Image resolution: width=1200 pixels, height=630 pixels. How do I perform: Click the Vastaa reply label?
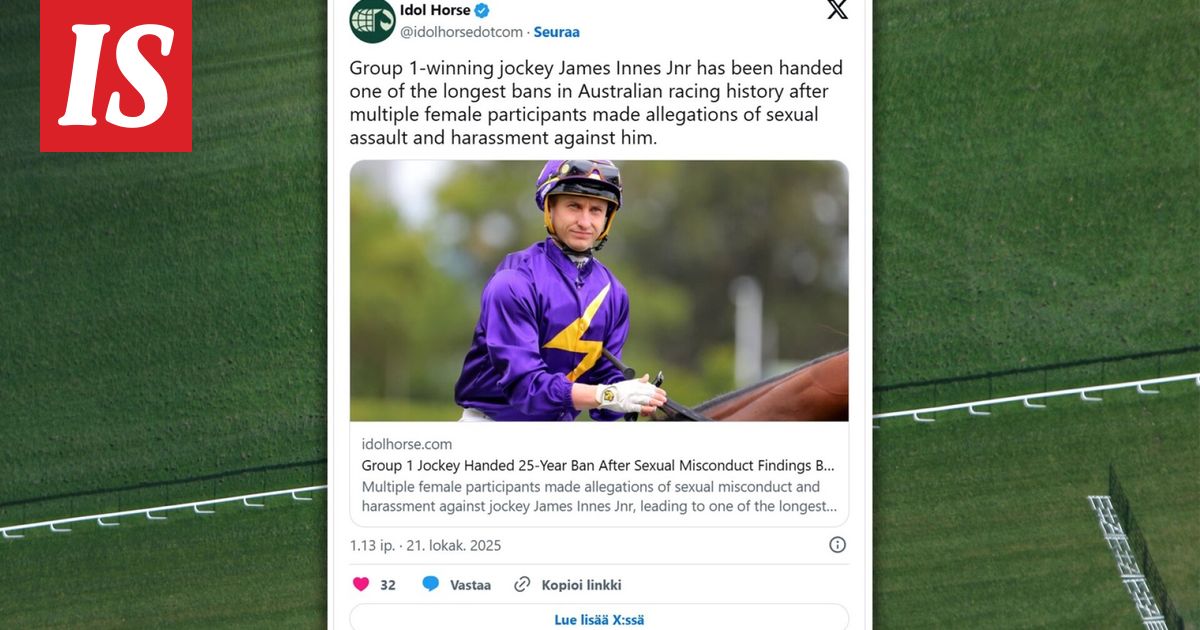tap(470, 585)
